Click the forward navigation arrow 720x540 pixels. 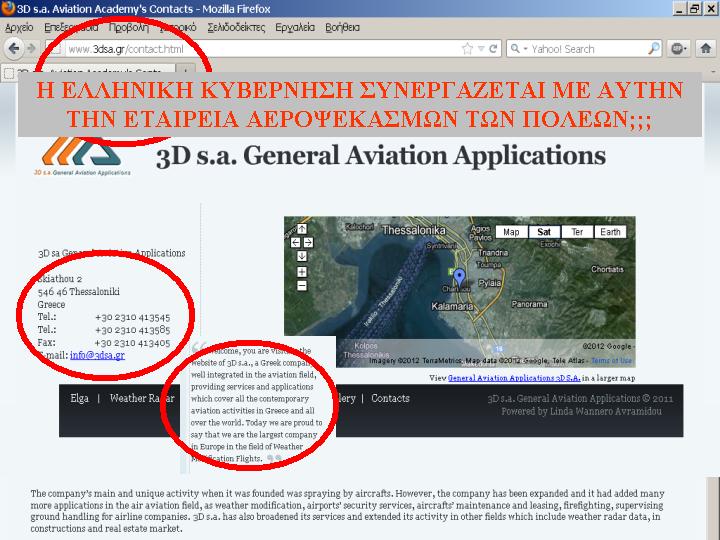click(31, 48)
